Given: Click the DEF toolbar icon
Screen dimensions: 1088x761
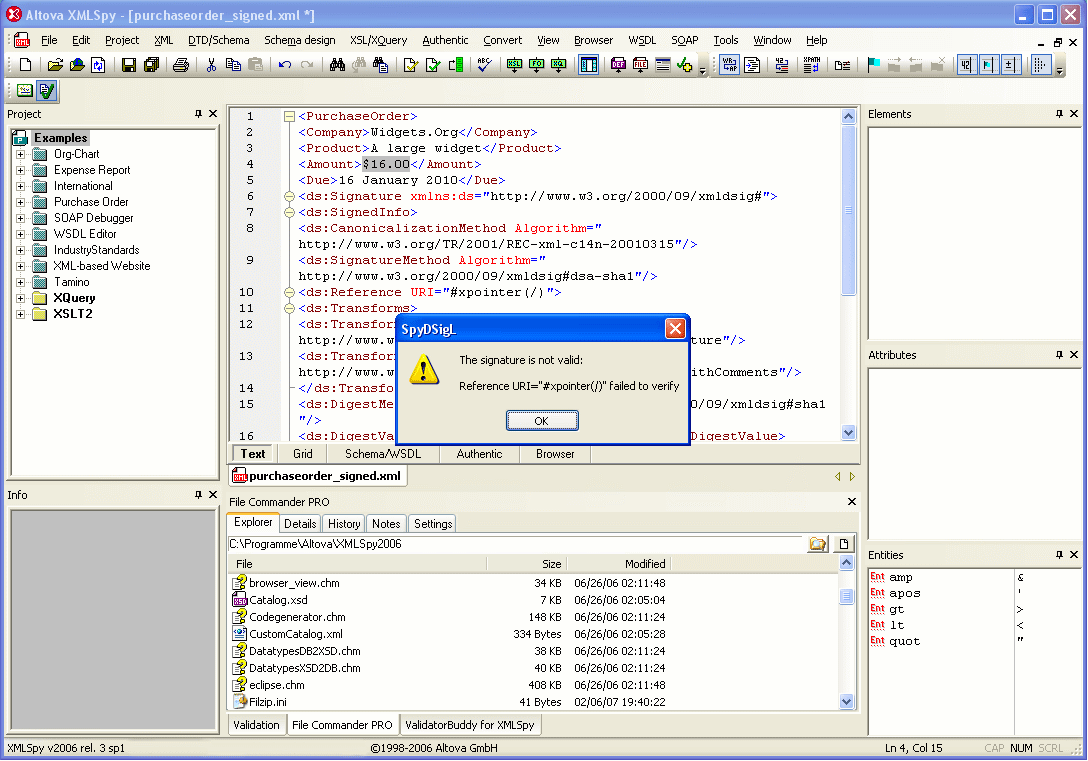Looking at the screenshot, I should click(618, 65).
